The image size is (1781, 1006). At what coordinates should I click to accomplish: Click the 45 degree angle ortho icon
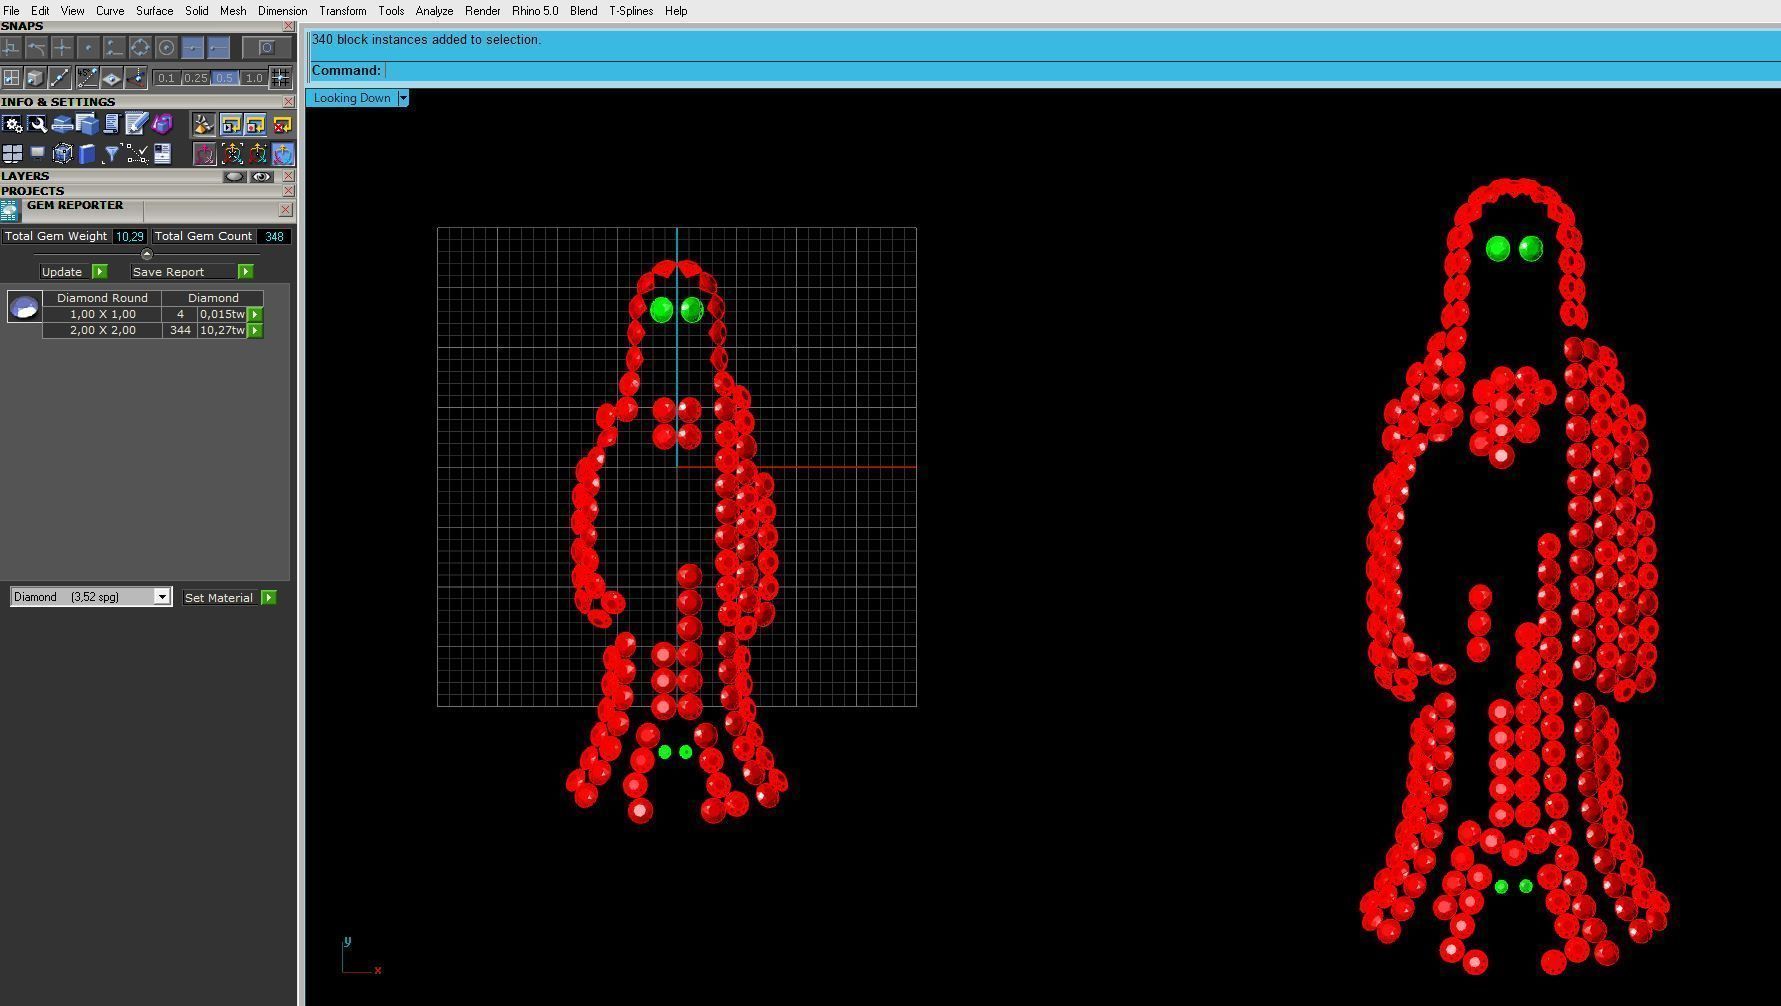click(87, 77)
